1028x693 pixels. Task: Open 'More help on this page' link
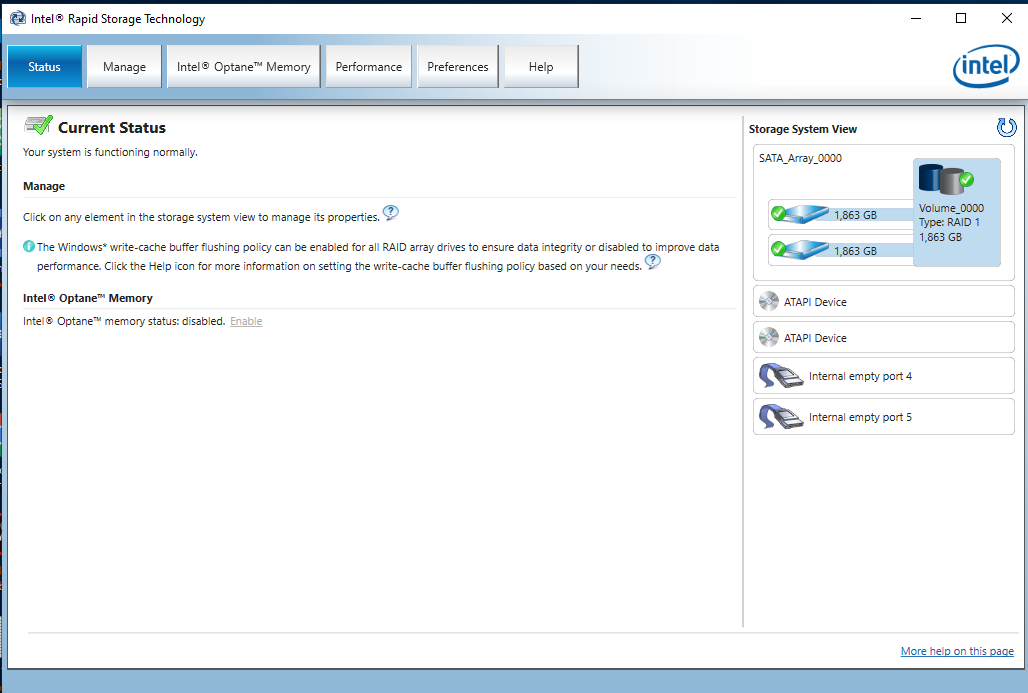pyautogui.click(x=957, y=651)
